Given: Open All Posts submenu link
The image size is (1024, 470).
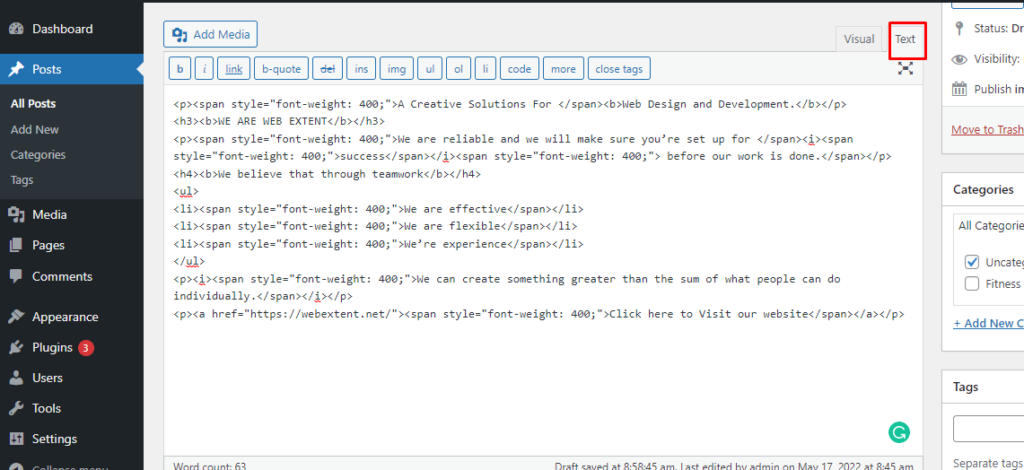Looking at the screenshot, I should [33, 104].
